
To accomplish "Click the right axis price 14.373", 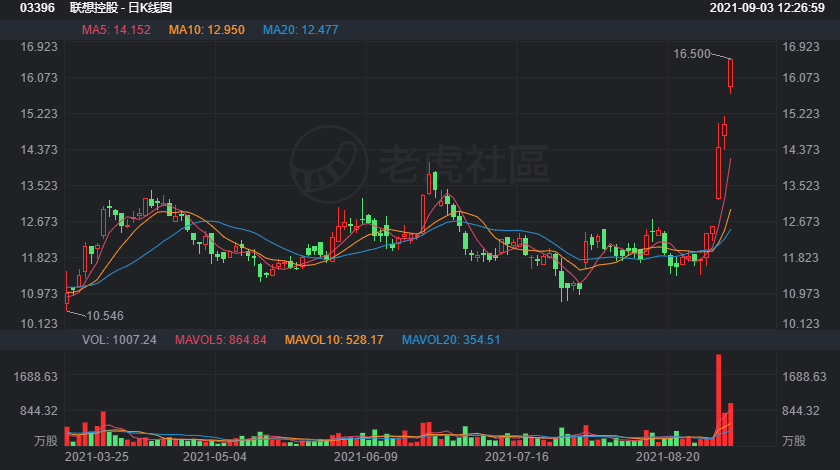I will pos(801,150).
